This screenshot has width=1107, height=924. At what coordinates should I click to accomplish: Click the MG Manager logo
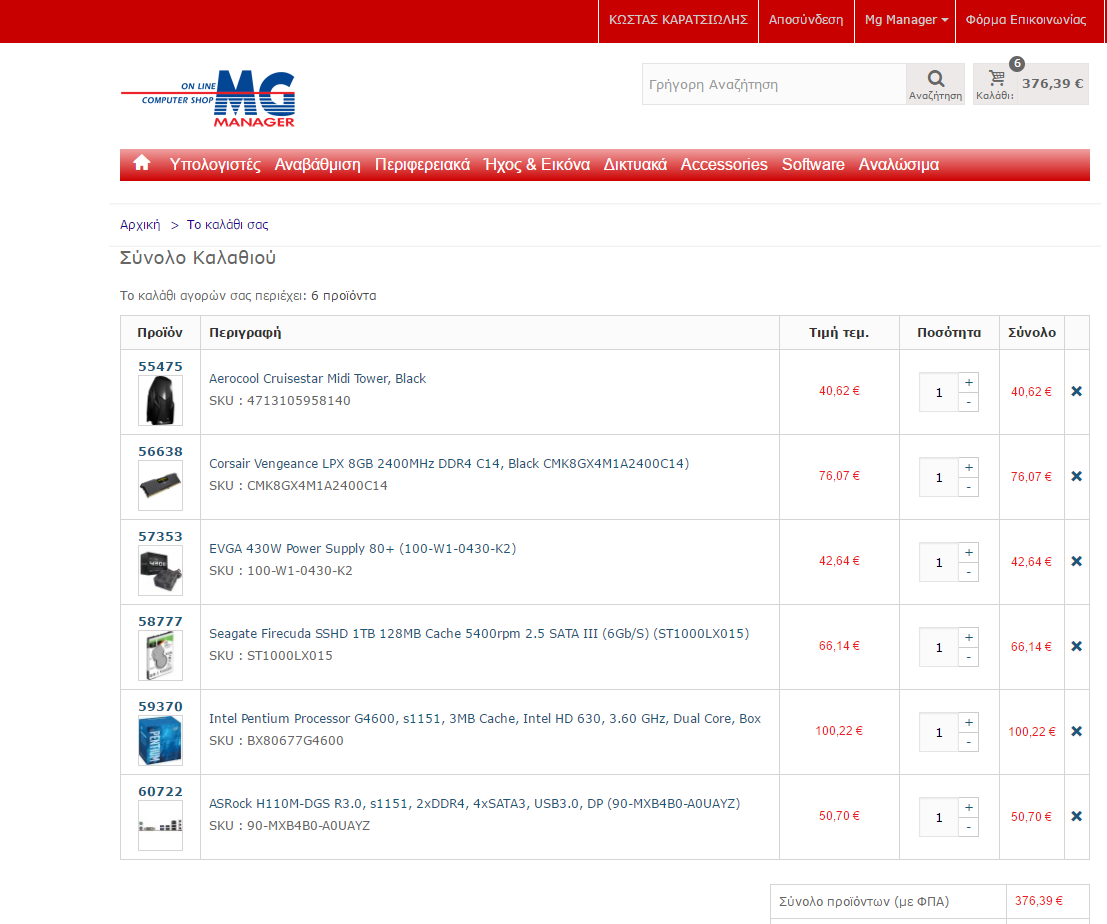(208, 98)
